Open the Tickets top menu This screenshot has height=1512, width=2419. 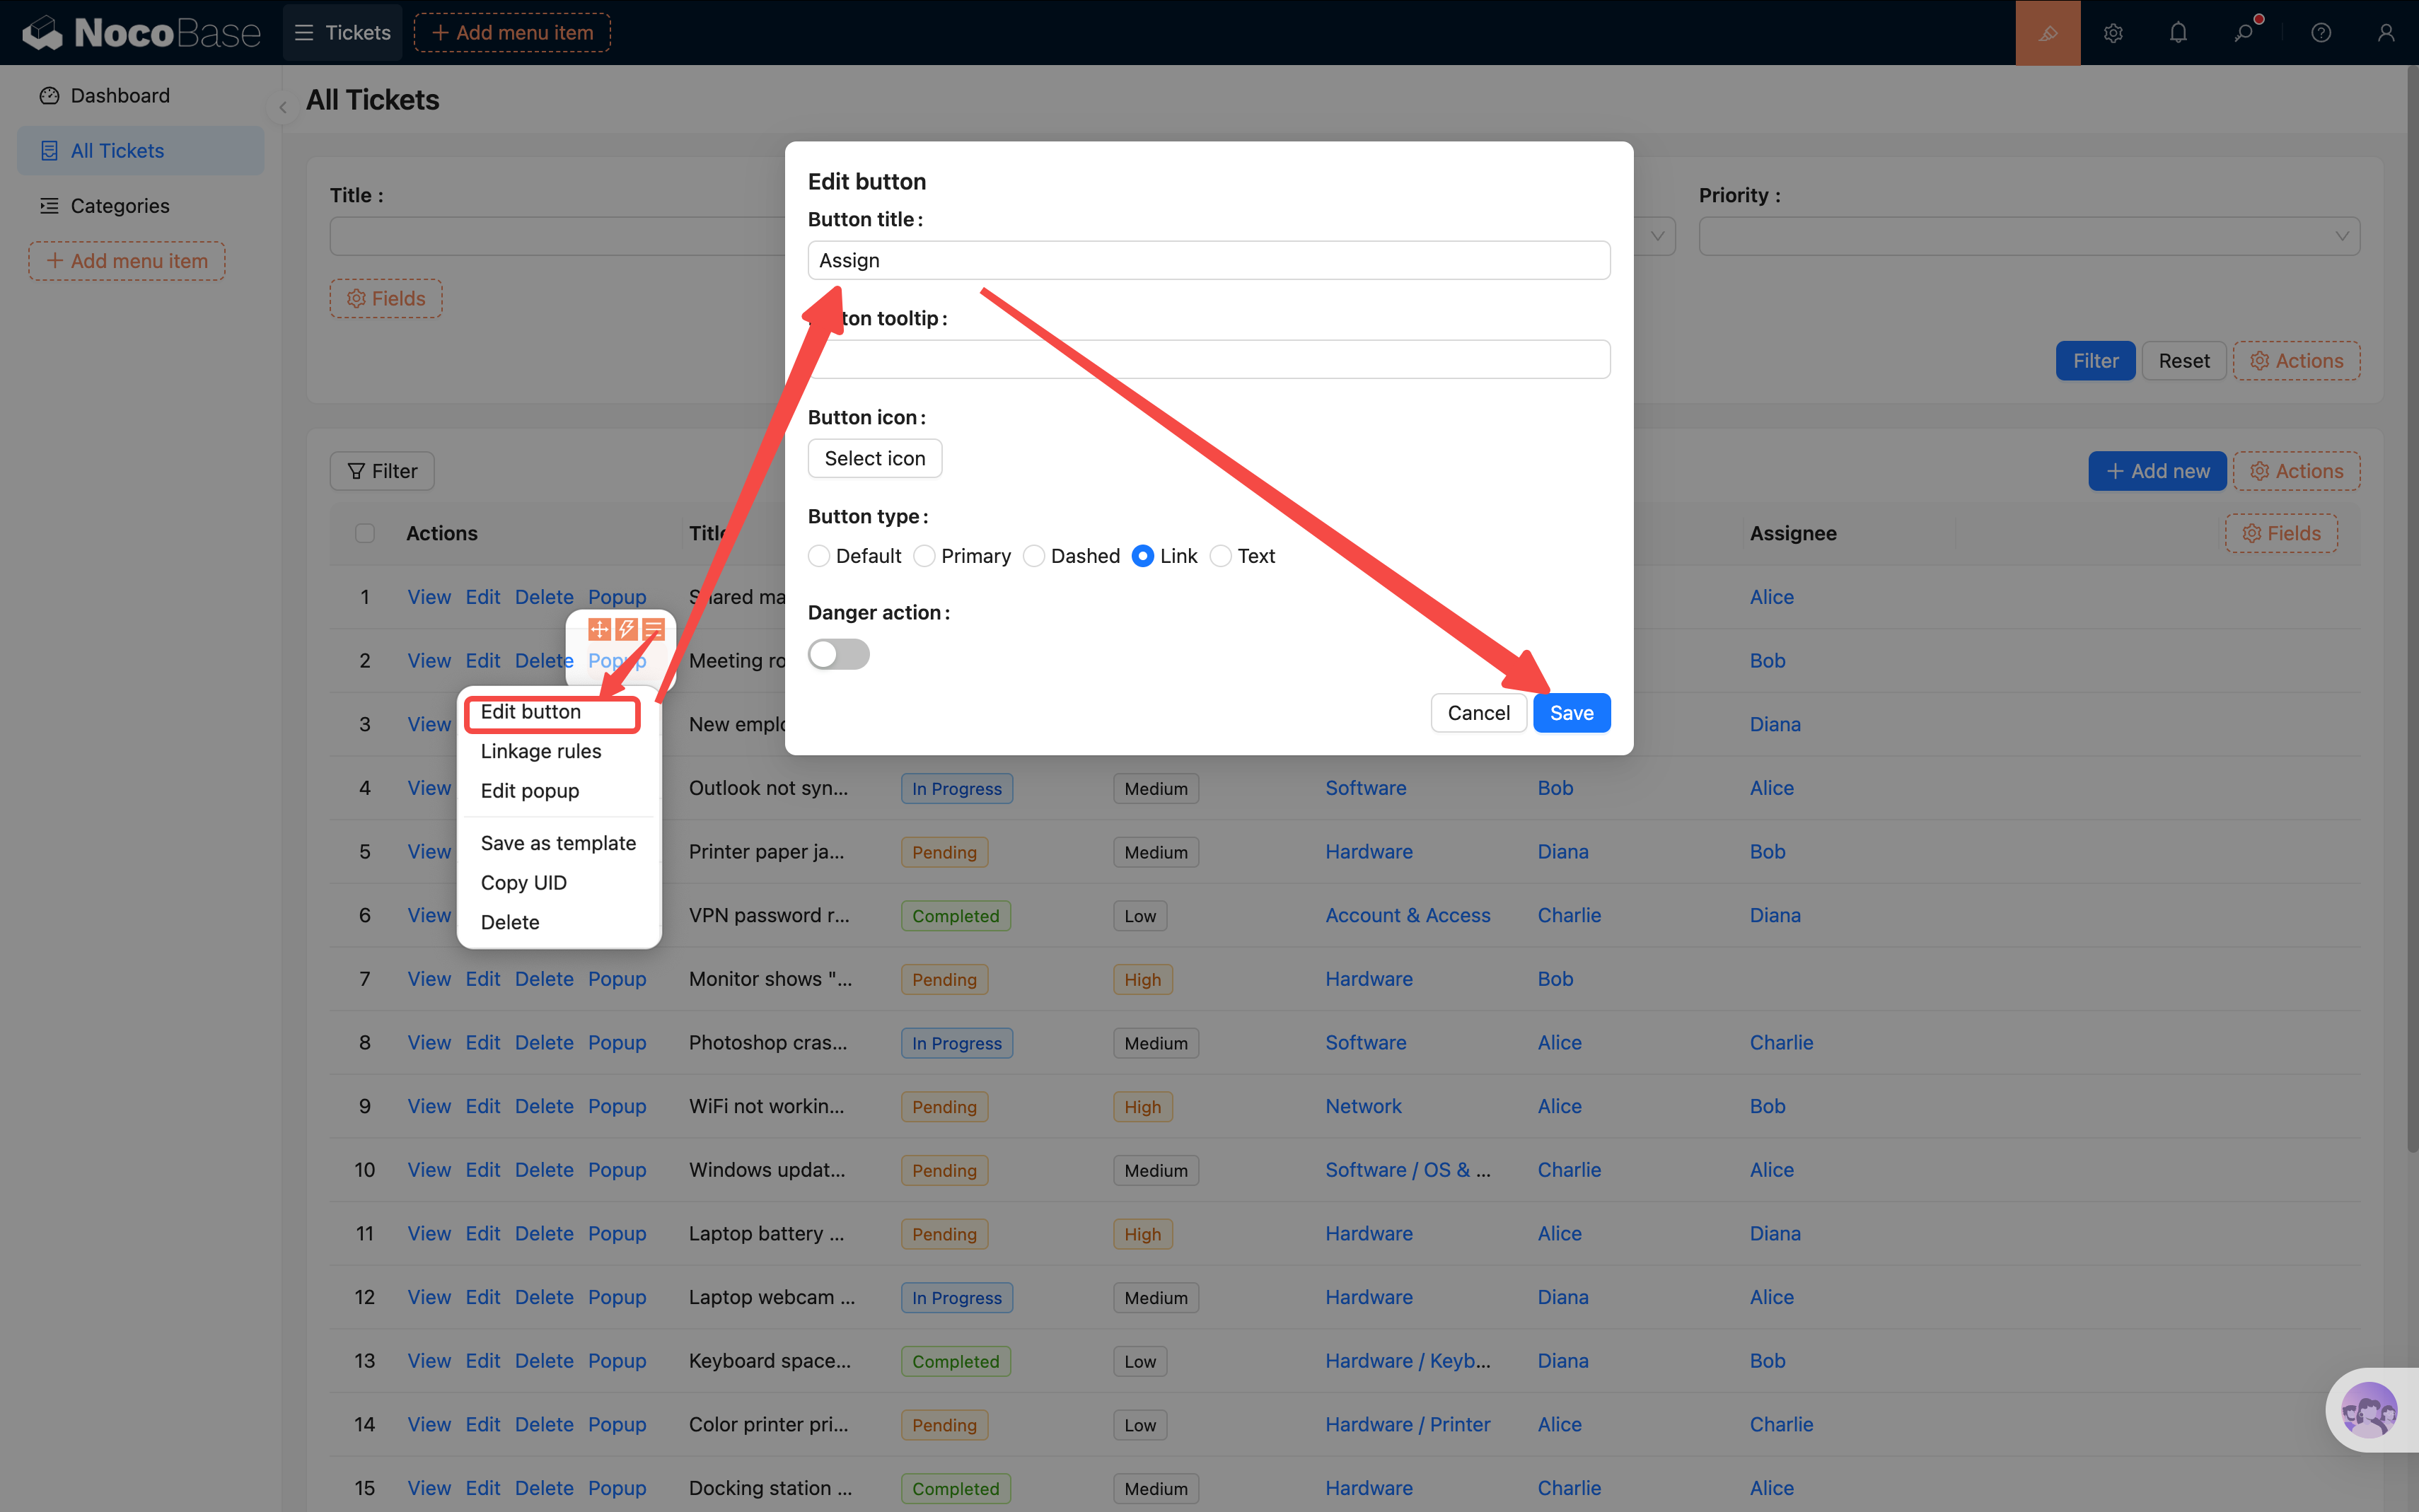click(343, 33)
